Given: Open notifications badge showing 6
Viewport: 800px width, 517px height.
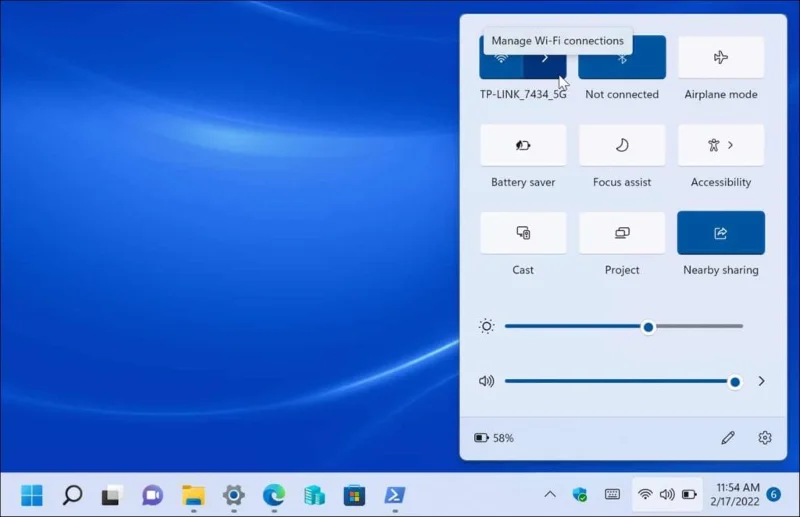Looking at the screenshot, I should 774,494.
